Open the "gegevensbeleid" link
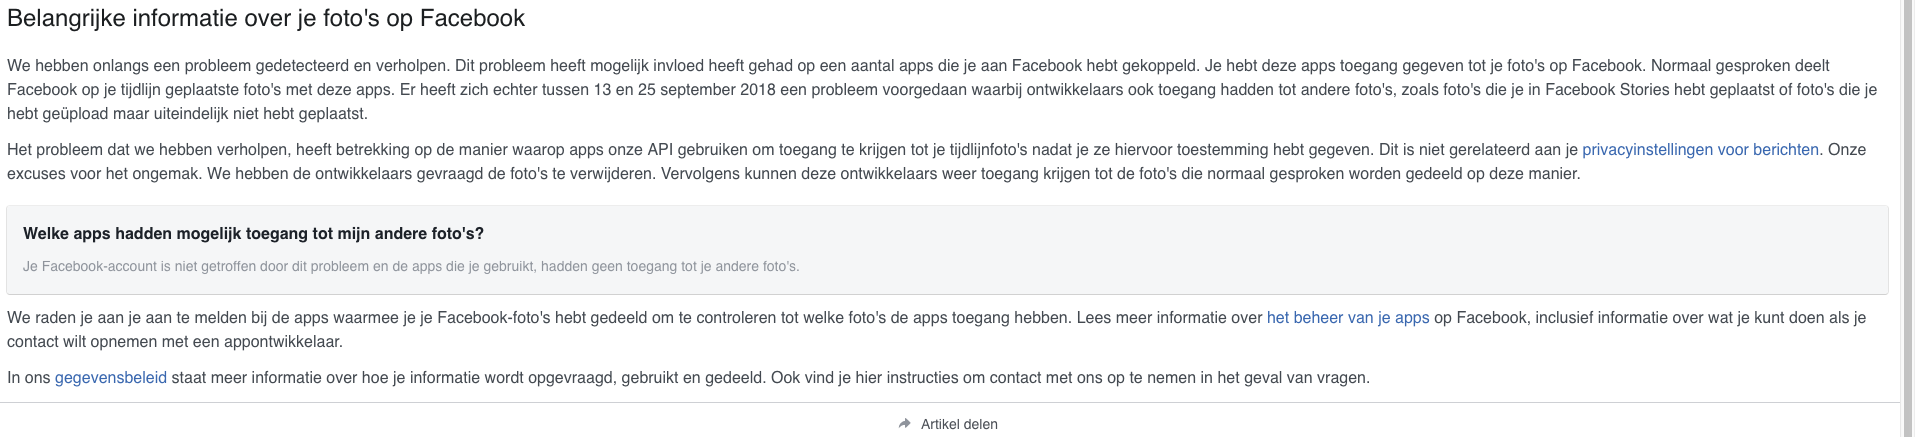The width and height of the screenshot is (1915, 437). point(110,378)
